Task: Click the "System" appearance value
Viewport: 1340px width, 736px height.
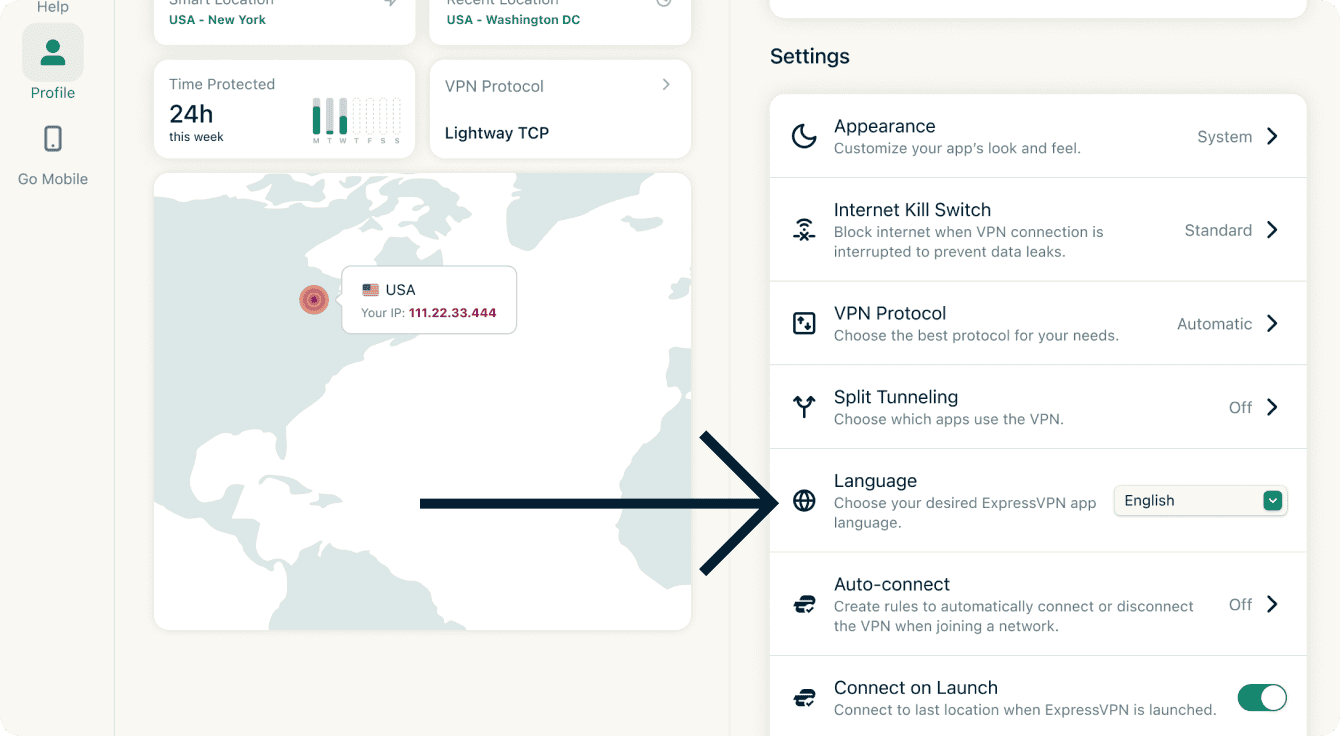Action: [1224, 137]
